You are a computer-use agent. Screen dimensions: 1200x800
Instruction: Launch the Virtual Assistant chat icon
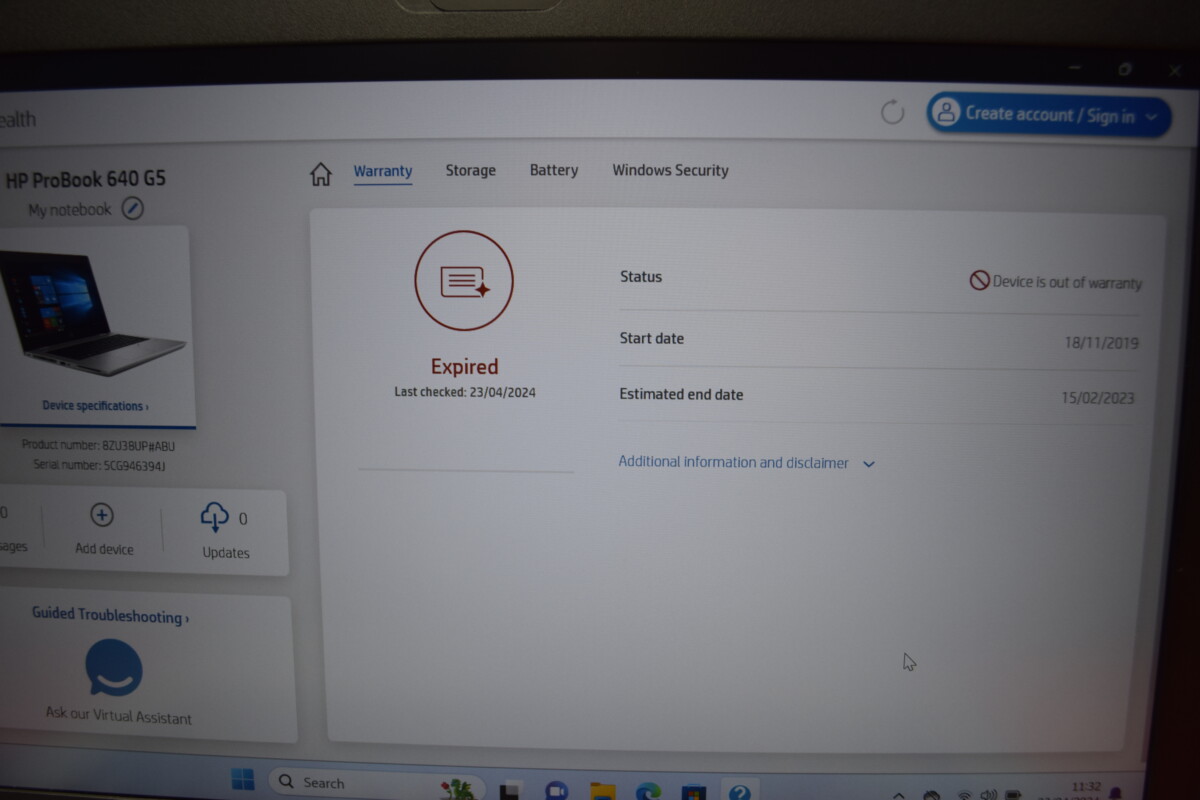pos(113,667)
